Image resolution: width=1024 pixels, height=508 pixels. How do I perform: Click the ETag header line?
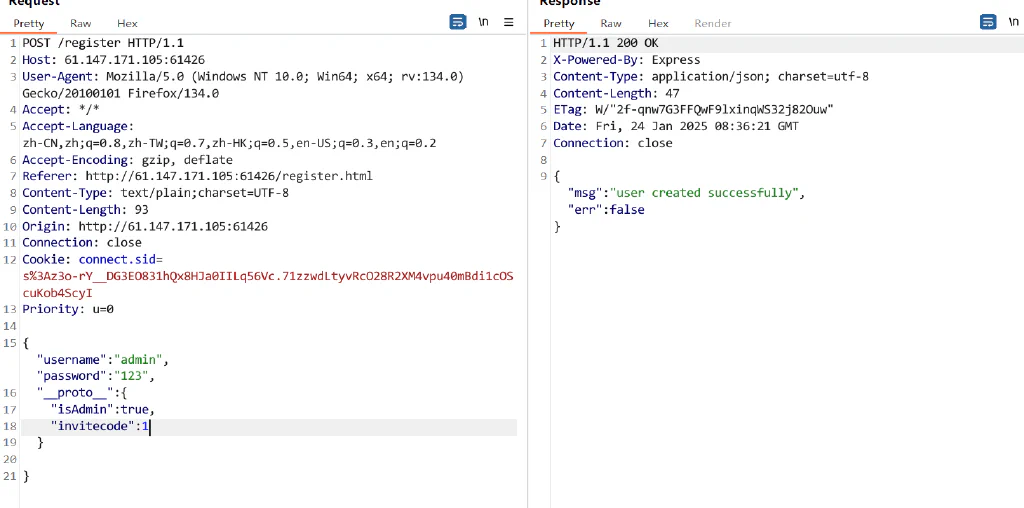(x=694, y=110)
